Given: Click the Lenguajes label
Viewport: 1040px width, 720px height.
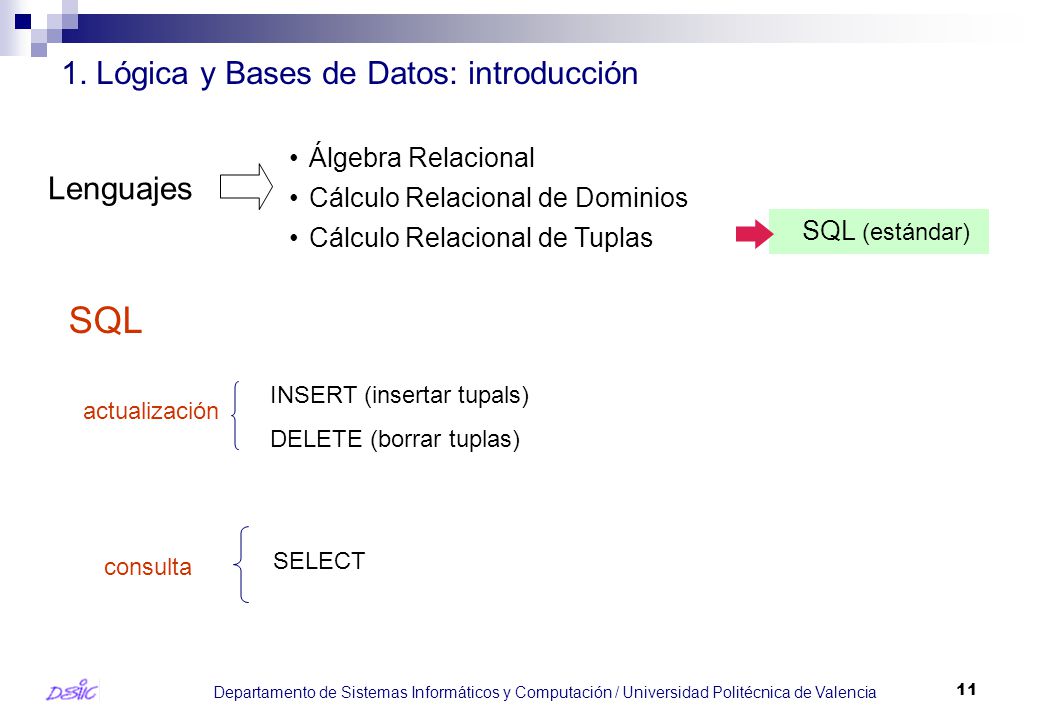Looking at the screenshot, I should (120, 190).
